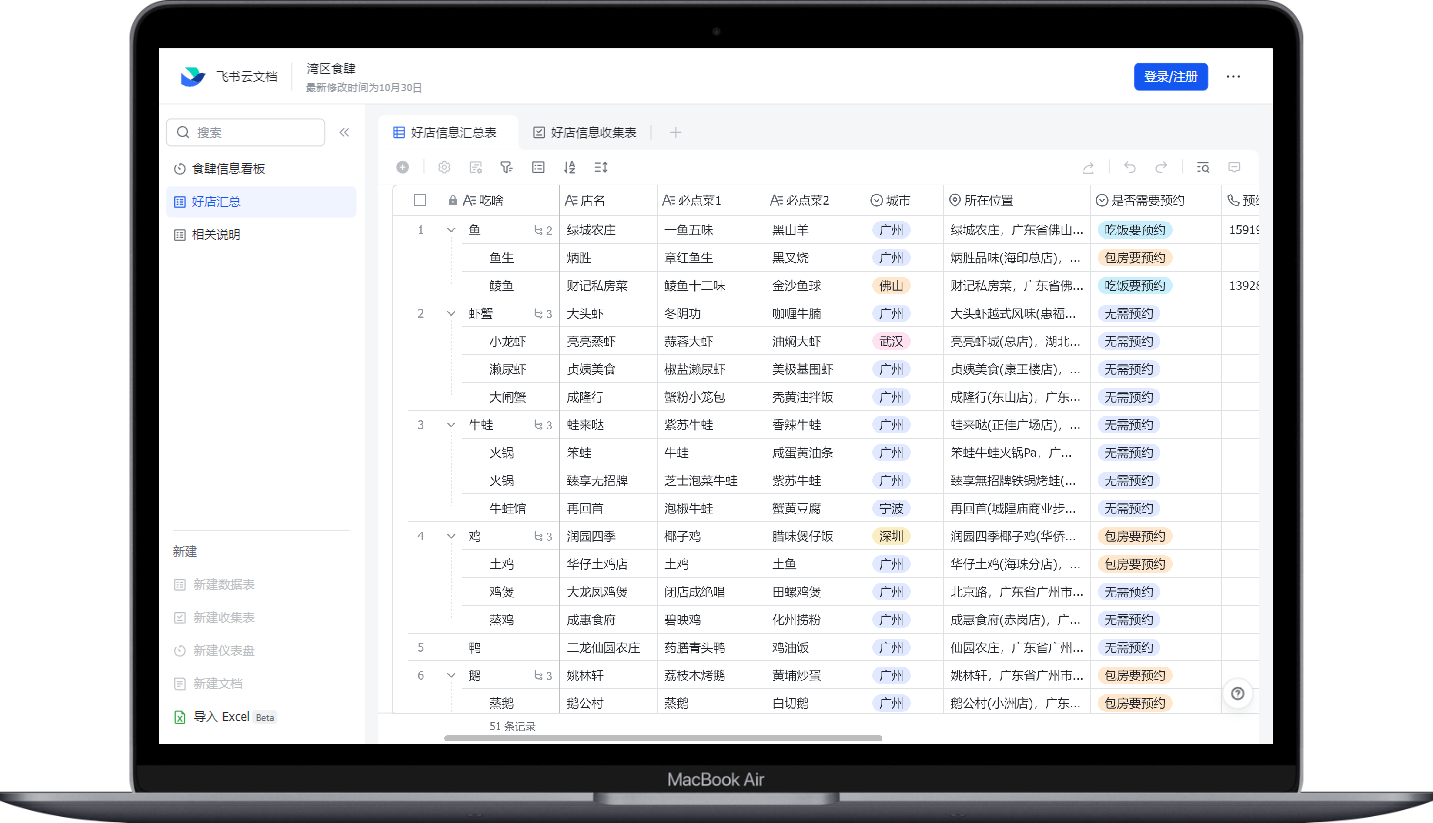Click the 导入 Excel icon
This screenshot has height=823, width=1433.
coord(180,717)
